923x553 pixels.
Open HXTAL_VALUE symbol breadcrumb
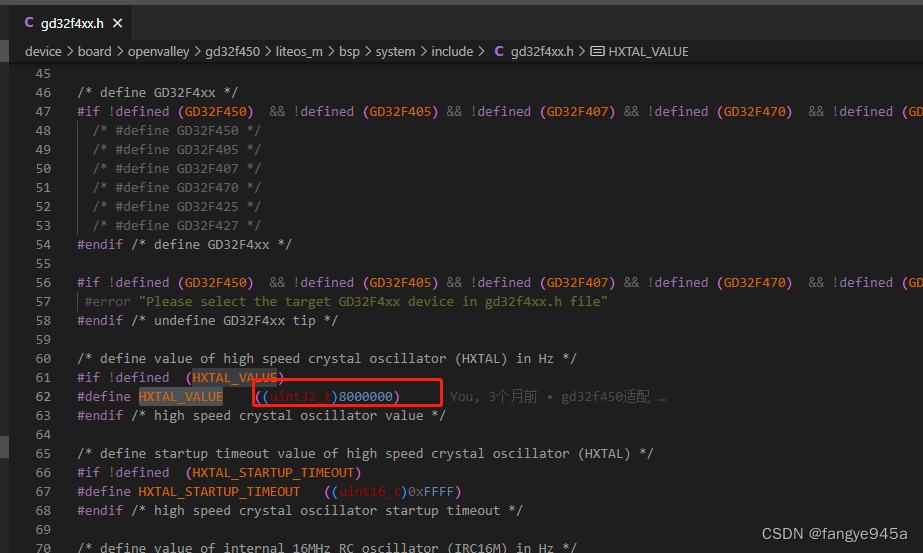pos(648,51)
